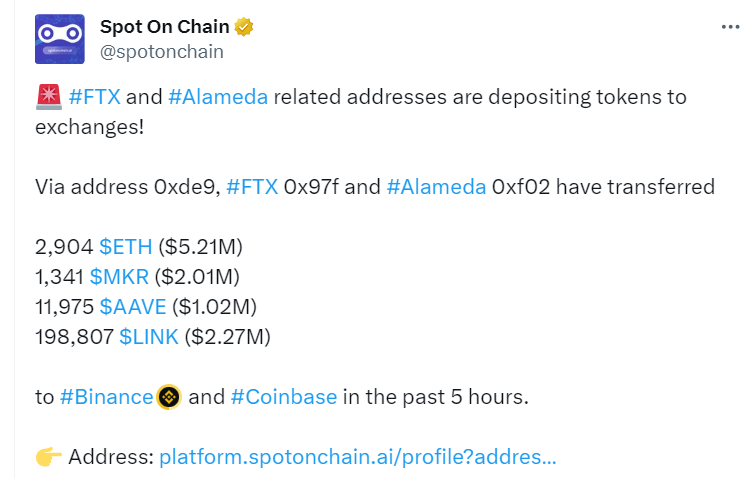This screenshot has width=750, height=479.
Task: Open the platform.spotonchain.ai profile link
Action: (x=358, y=457)
